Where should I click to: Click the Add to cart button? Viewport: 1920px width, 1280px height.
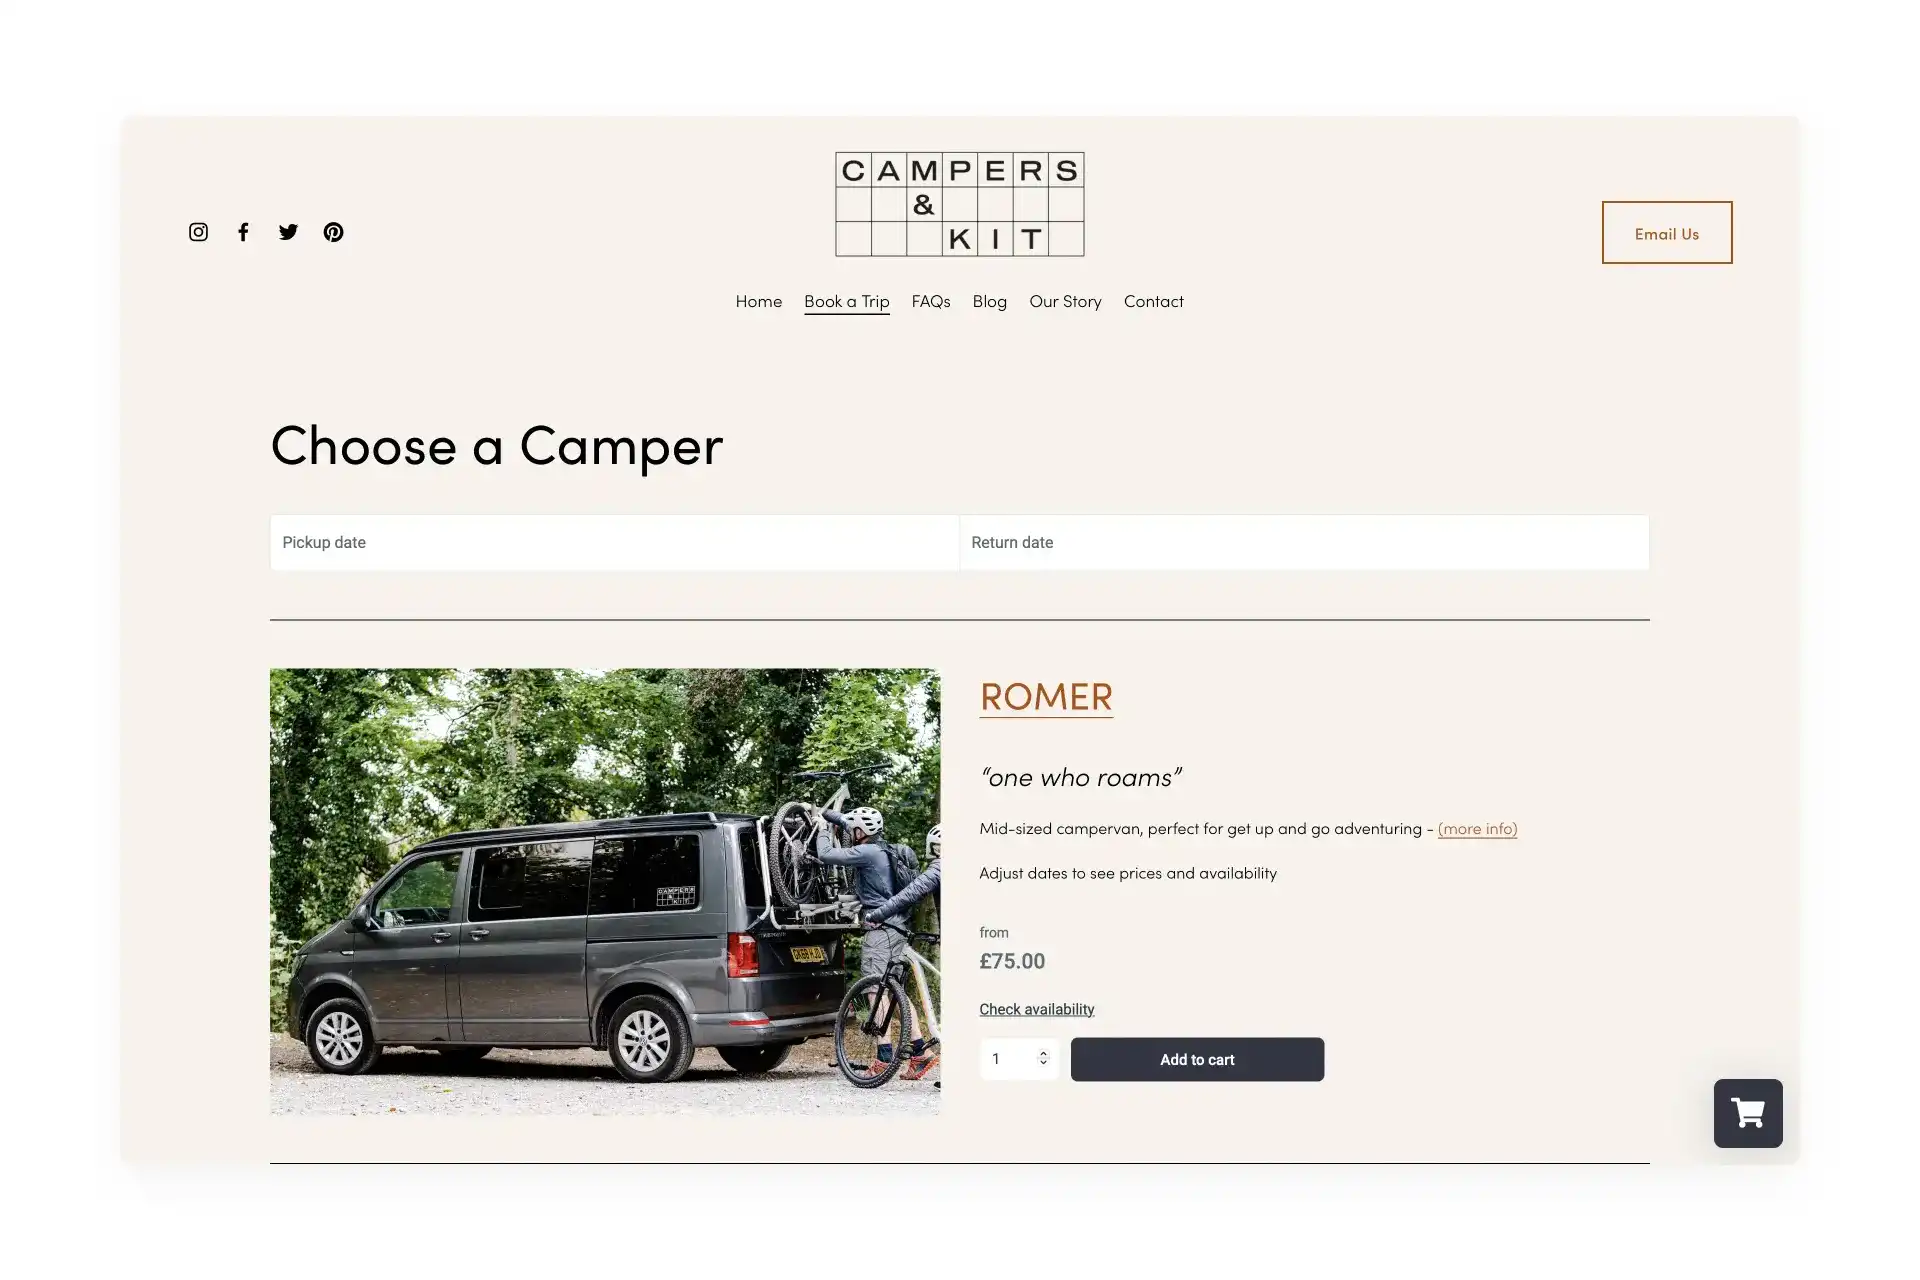[x=1197, y=1059]
